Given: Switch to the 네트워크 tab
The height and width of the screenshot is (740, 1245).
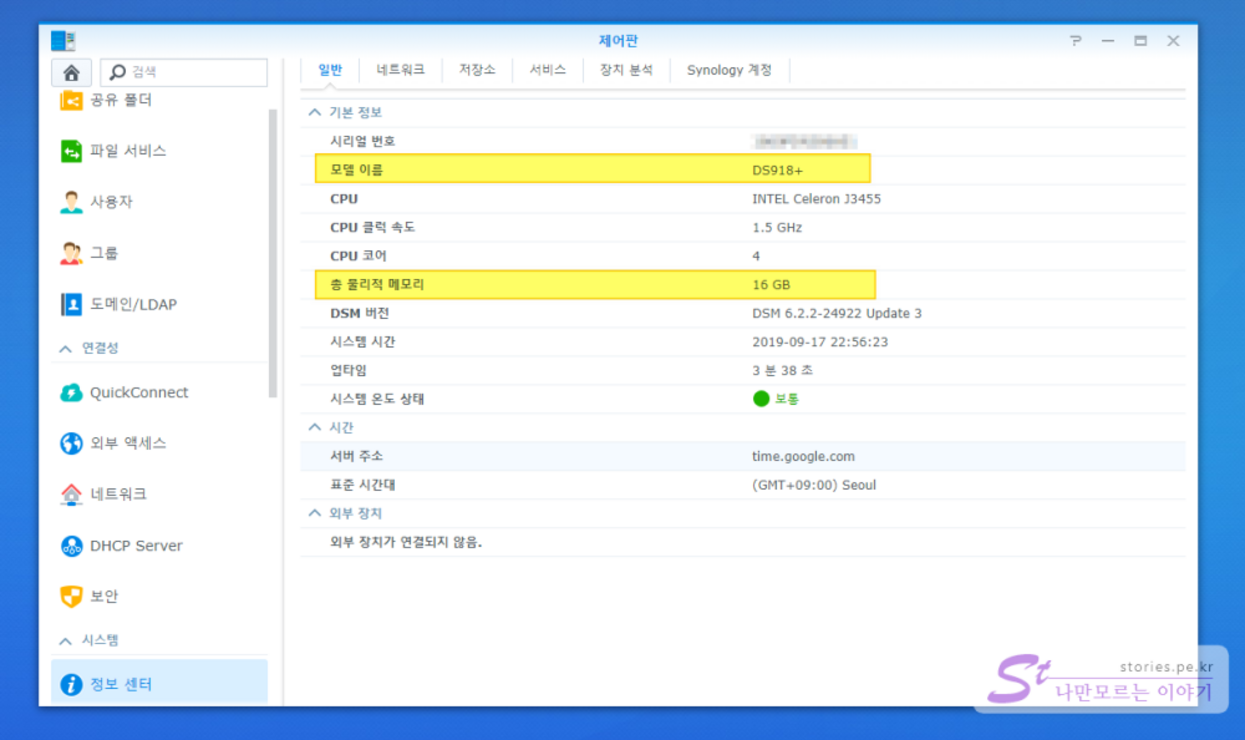Looking at the screenshot, I should 400,70.
